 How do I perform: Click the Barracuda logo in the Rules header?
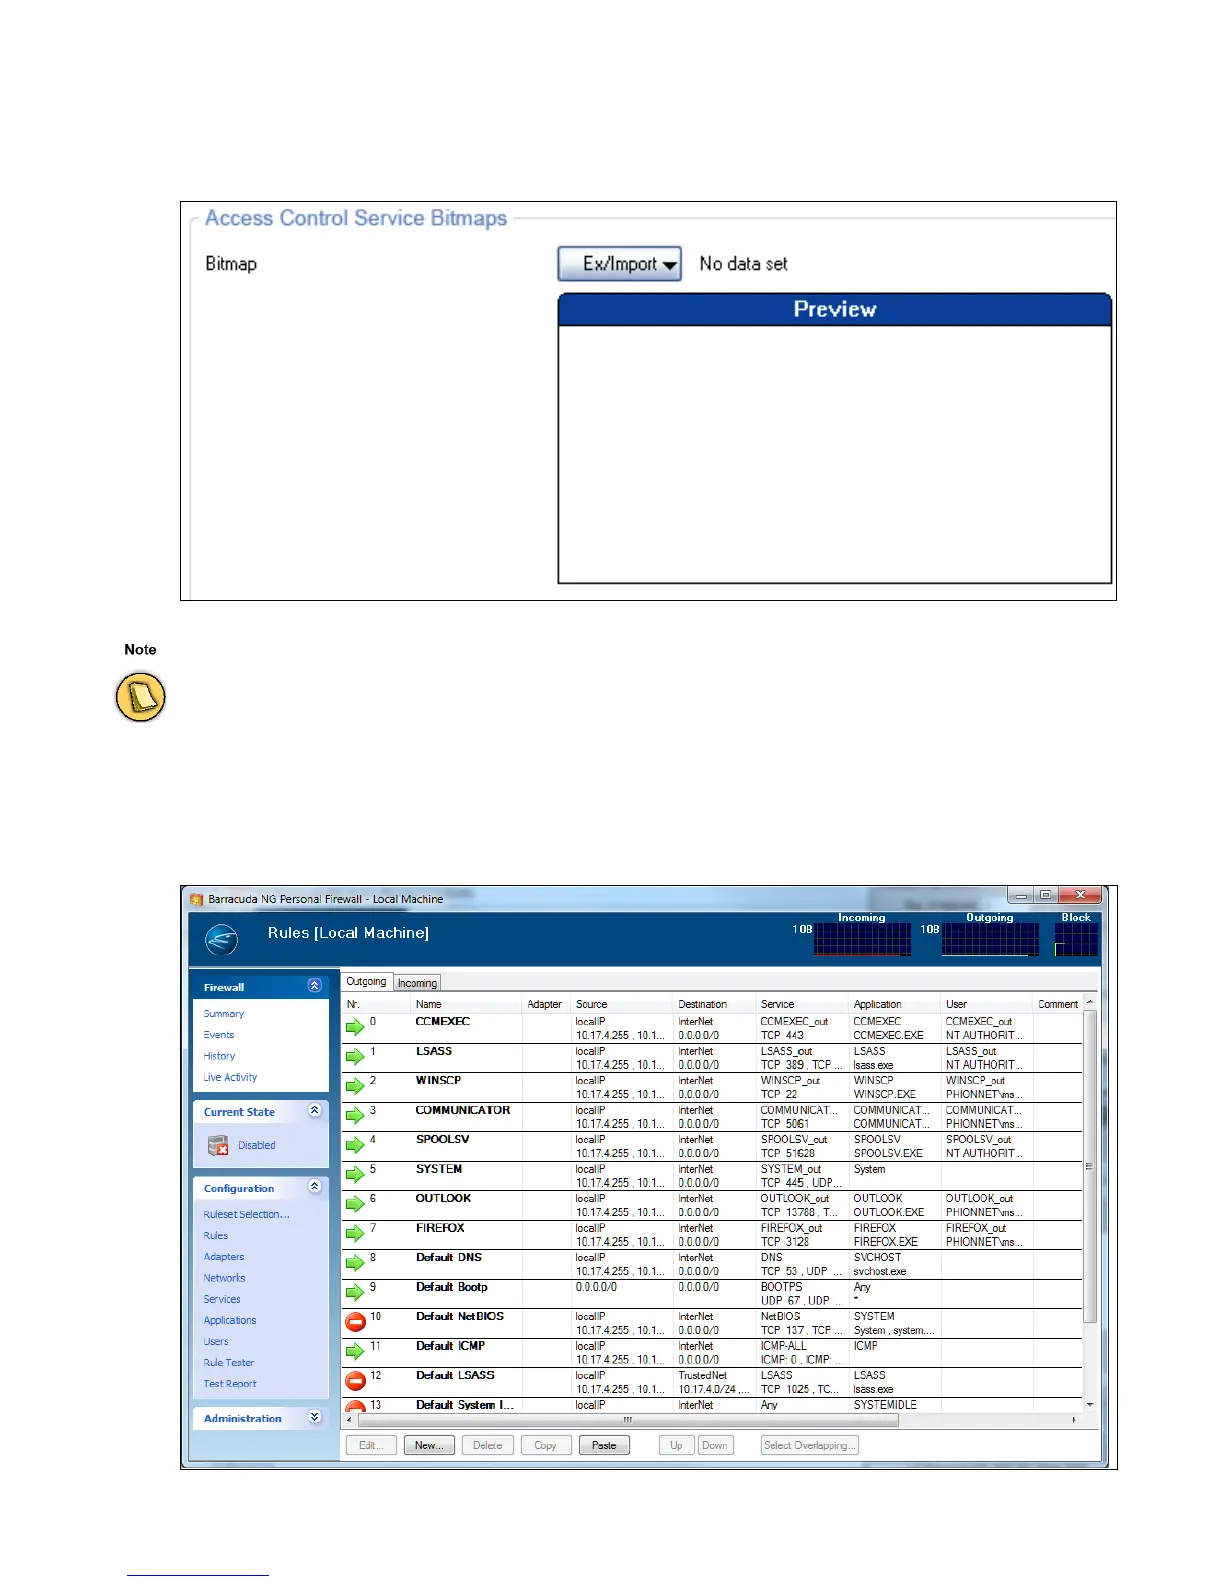[x=221, y=940]
